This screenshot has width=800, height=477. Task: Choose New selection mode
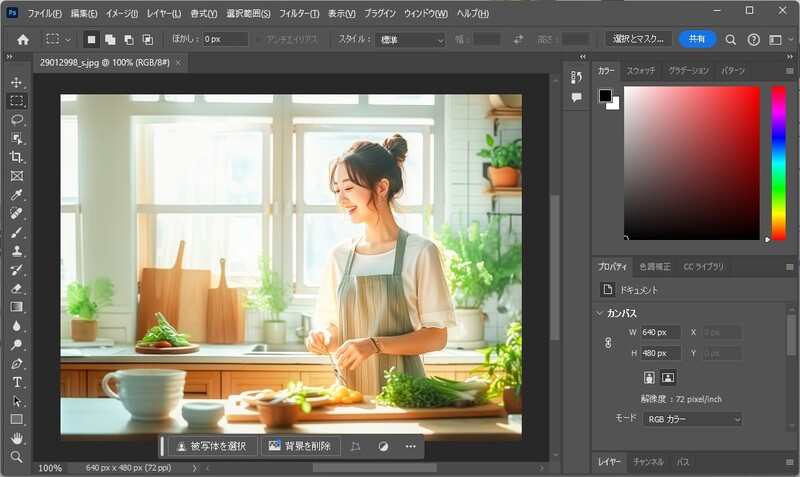(91, 39)
